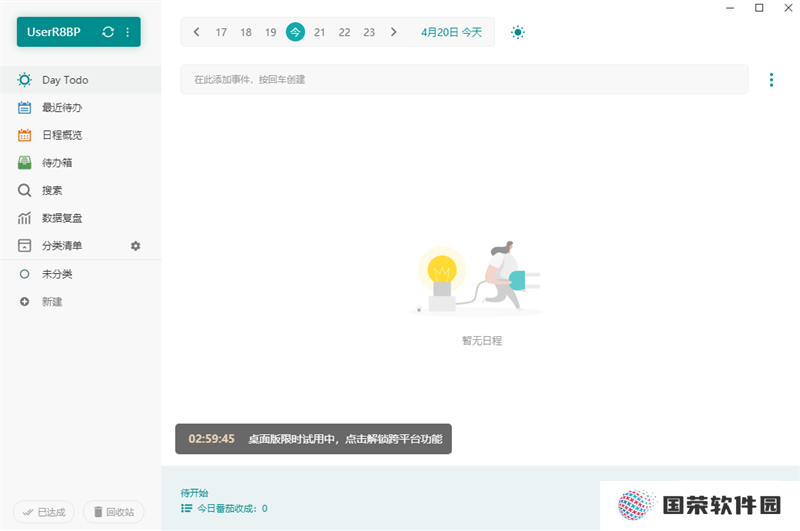Click the plus icon beside 新建
This screenshot has width=800, height=531.
[x=24, y=302]
